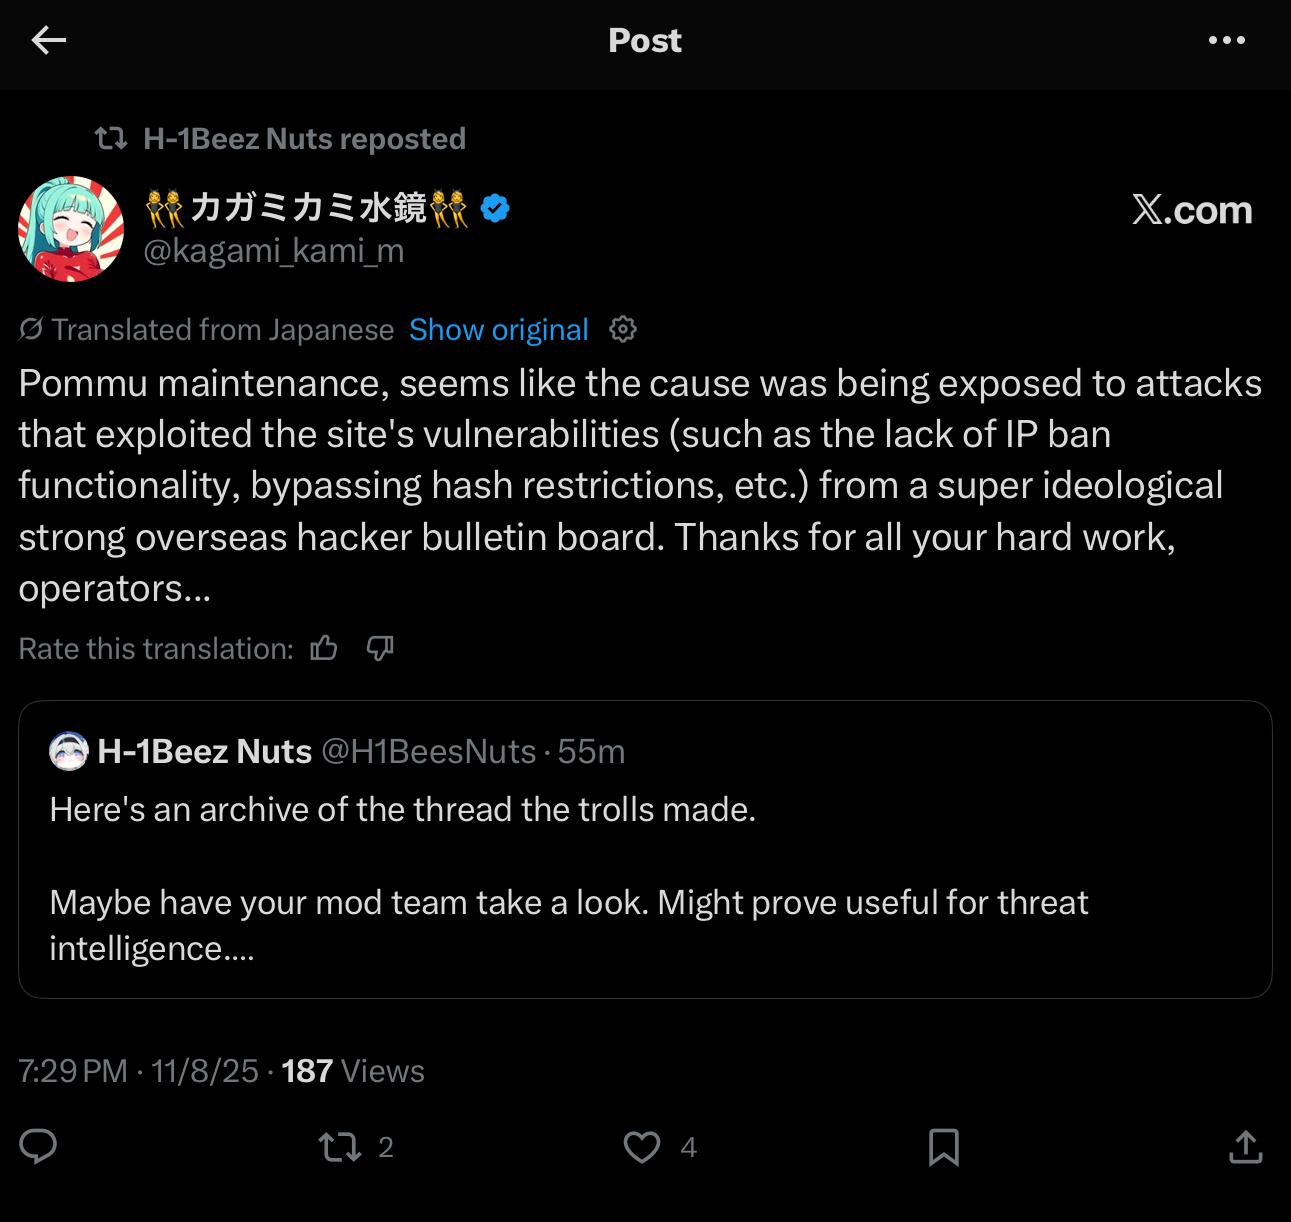This screenshot has width=1291, height=1222.
Task: Click the @kagami_kami_m handle
Action: tap(274, 250)
